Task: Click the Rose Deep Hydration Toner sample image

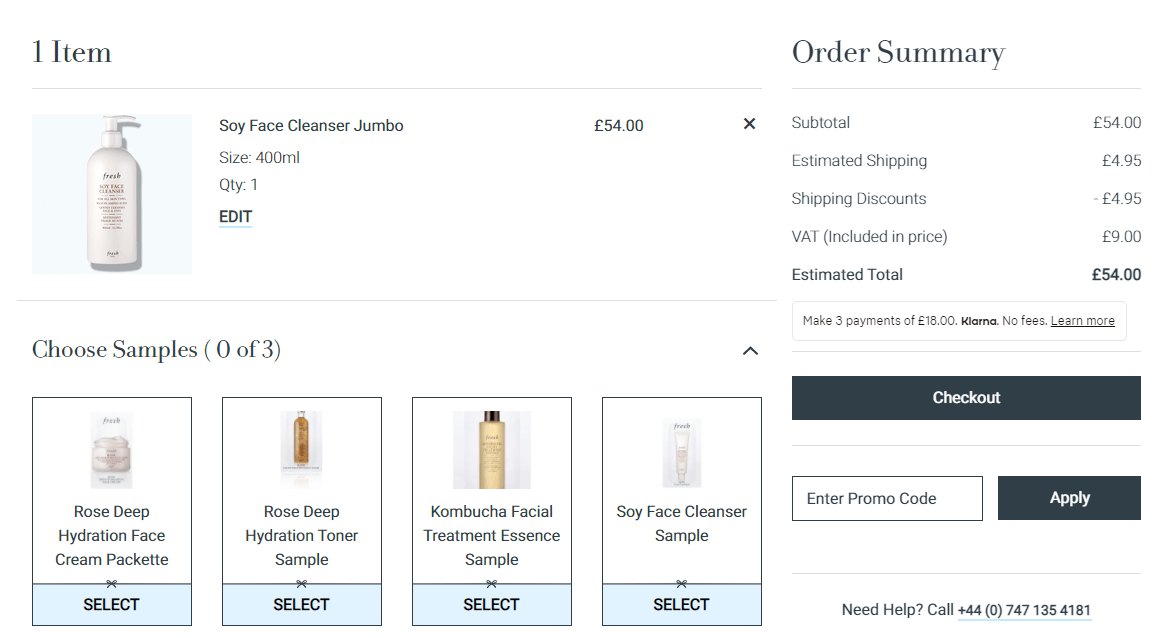Action: coord(301,449)
